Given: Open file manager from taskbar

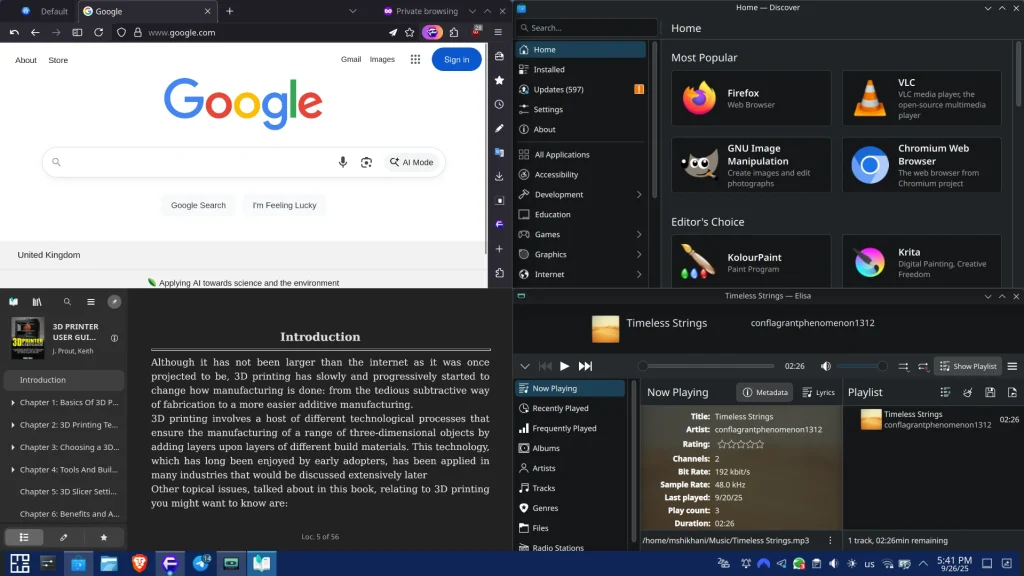Looking at the screenshot, I should 108,563.
